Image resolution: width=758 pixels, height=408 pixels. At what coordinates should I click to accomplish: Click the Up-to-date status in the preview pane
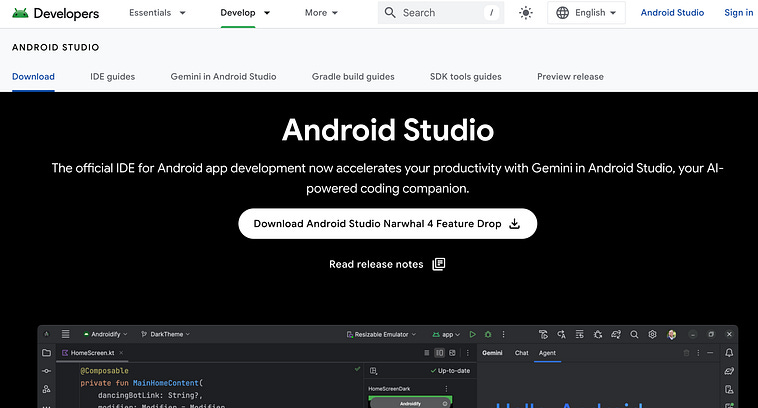[x=450, y=371]
